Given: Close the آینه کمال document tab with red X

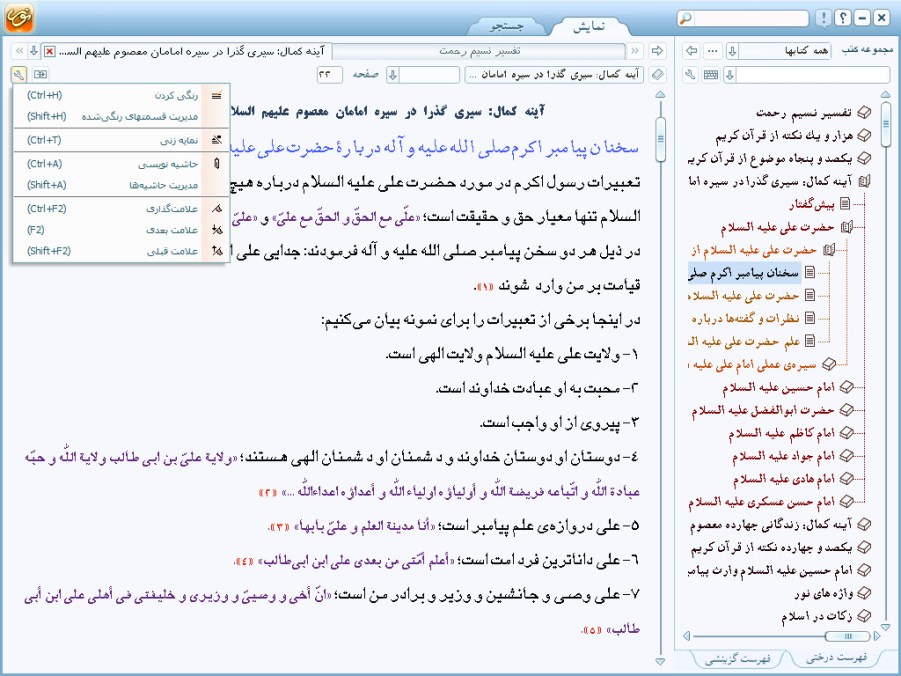Looking at the screenshot, I should pos(50,52).
